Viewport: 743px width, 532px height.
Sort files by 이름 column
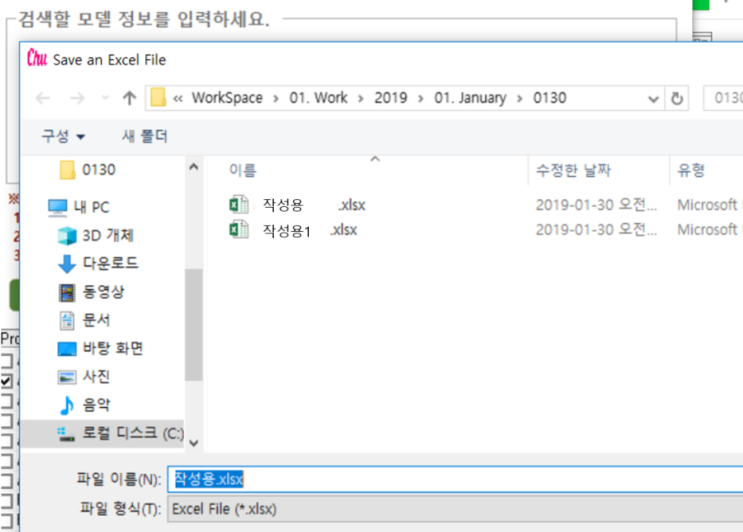tap(243, 170)
